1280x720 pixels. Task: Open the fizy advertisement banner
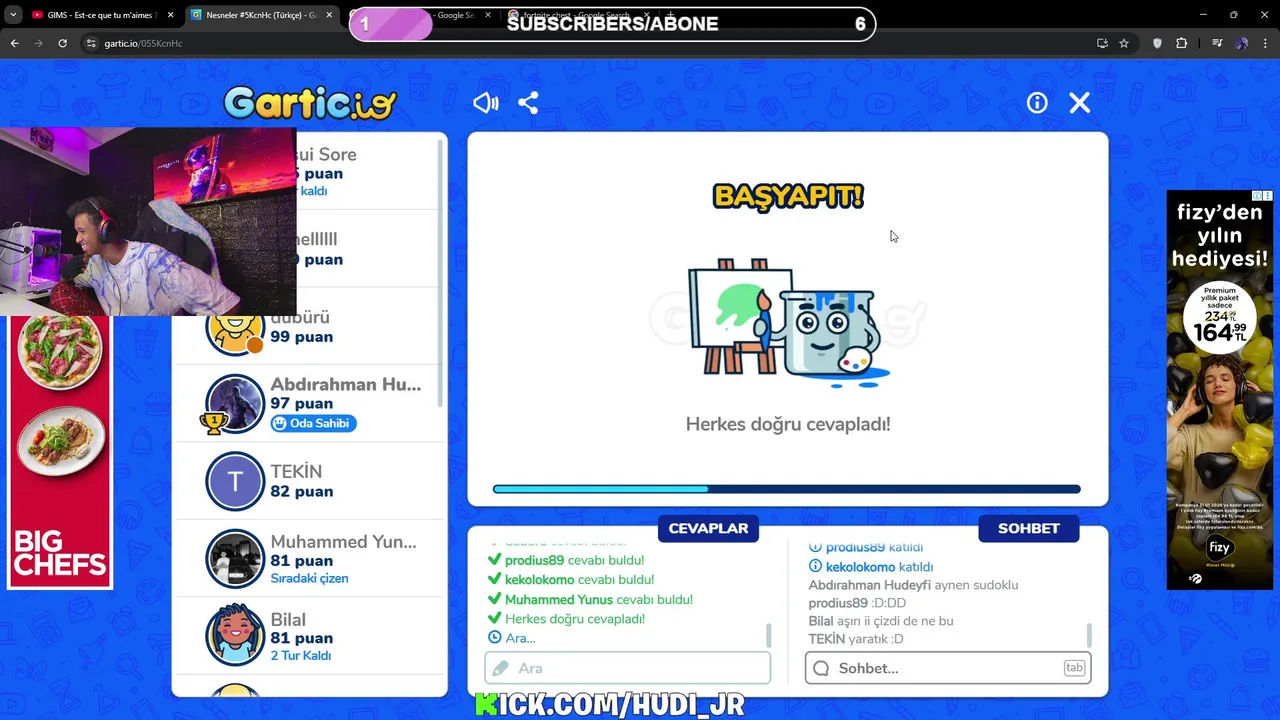point(1220,390)
